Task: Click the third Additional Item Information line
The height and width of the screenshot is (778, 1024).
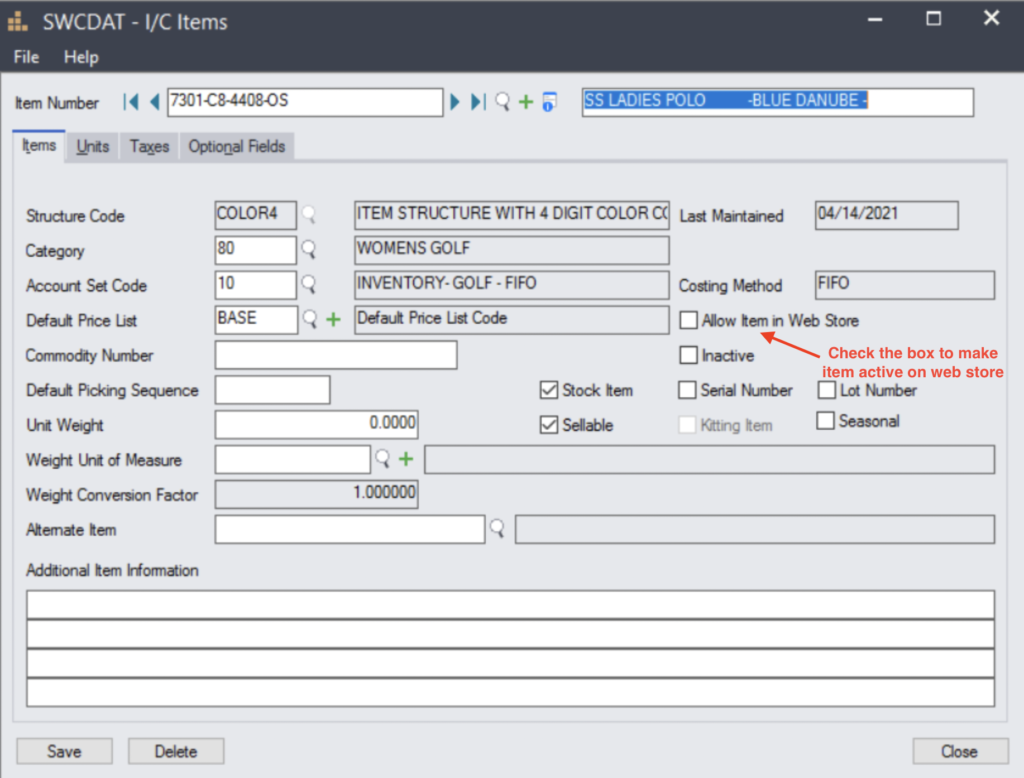Action: [x=510, y=663]
